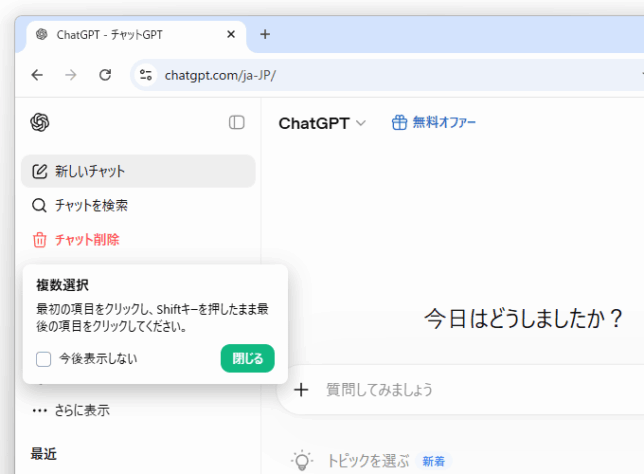Start a 新しいチャット from sidebar

click(x=138, y=171)
